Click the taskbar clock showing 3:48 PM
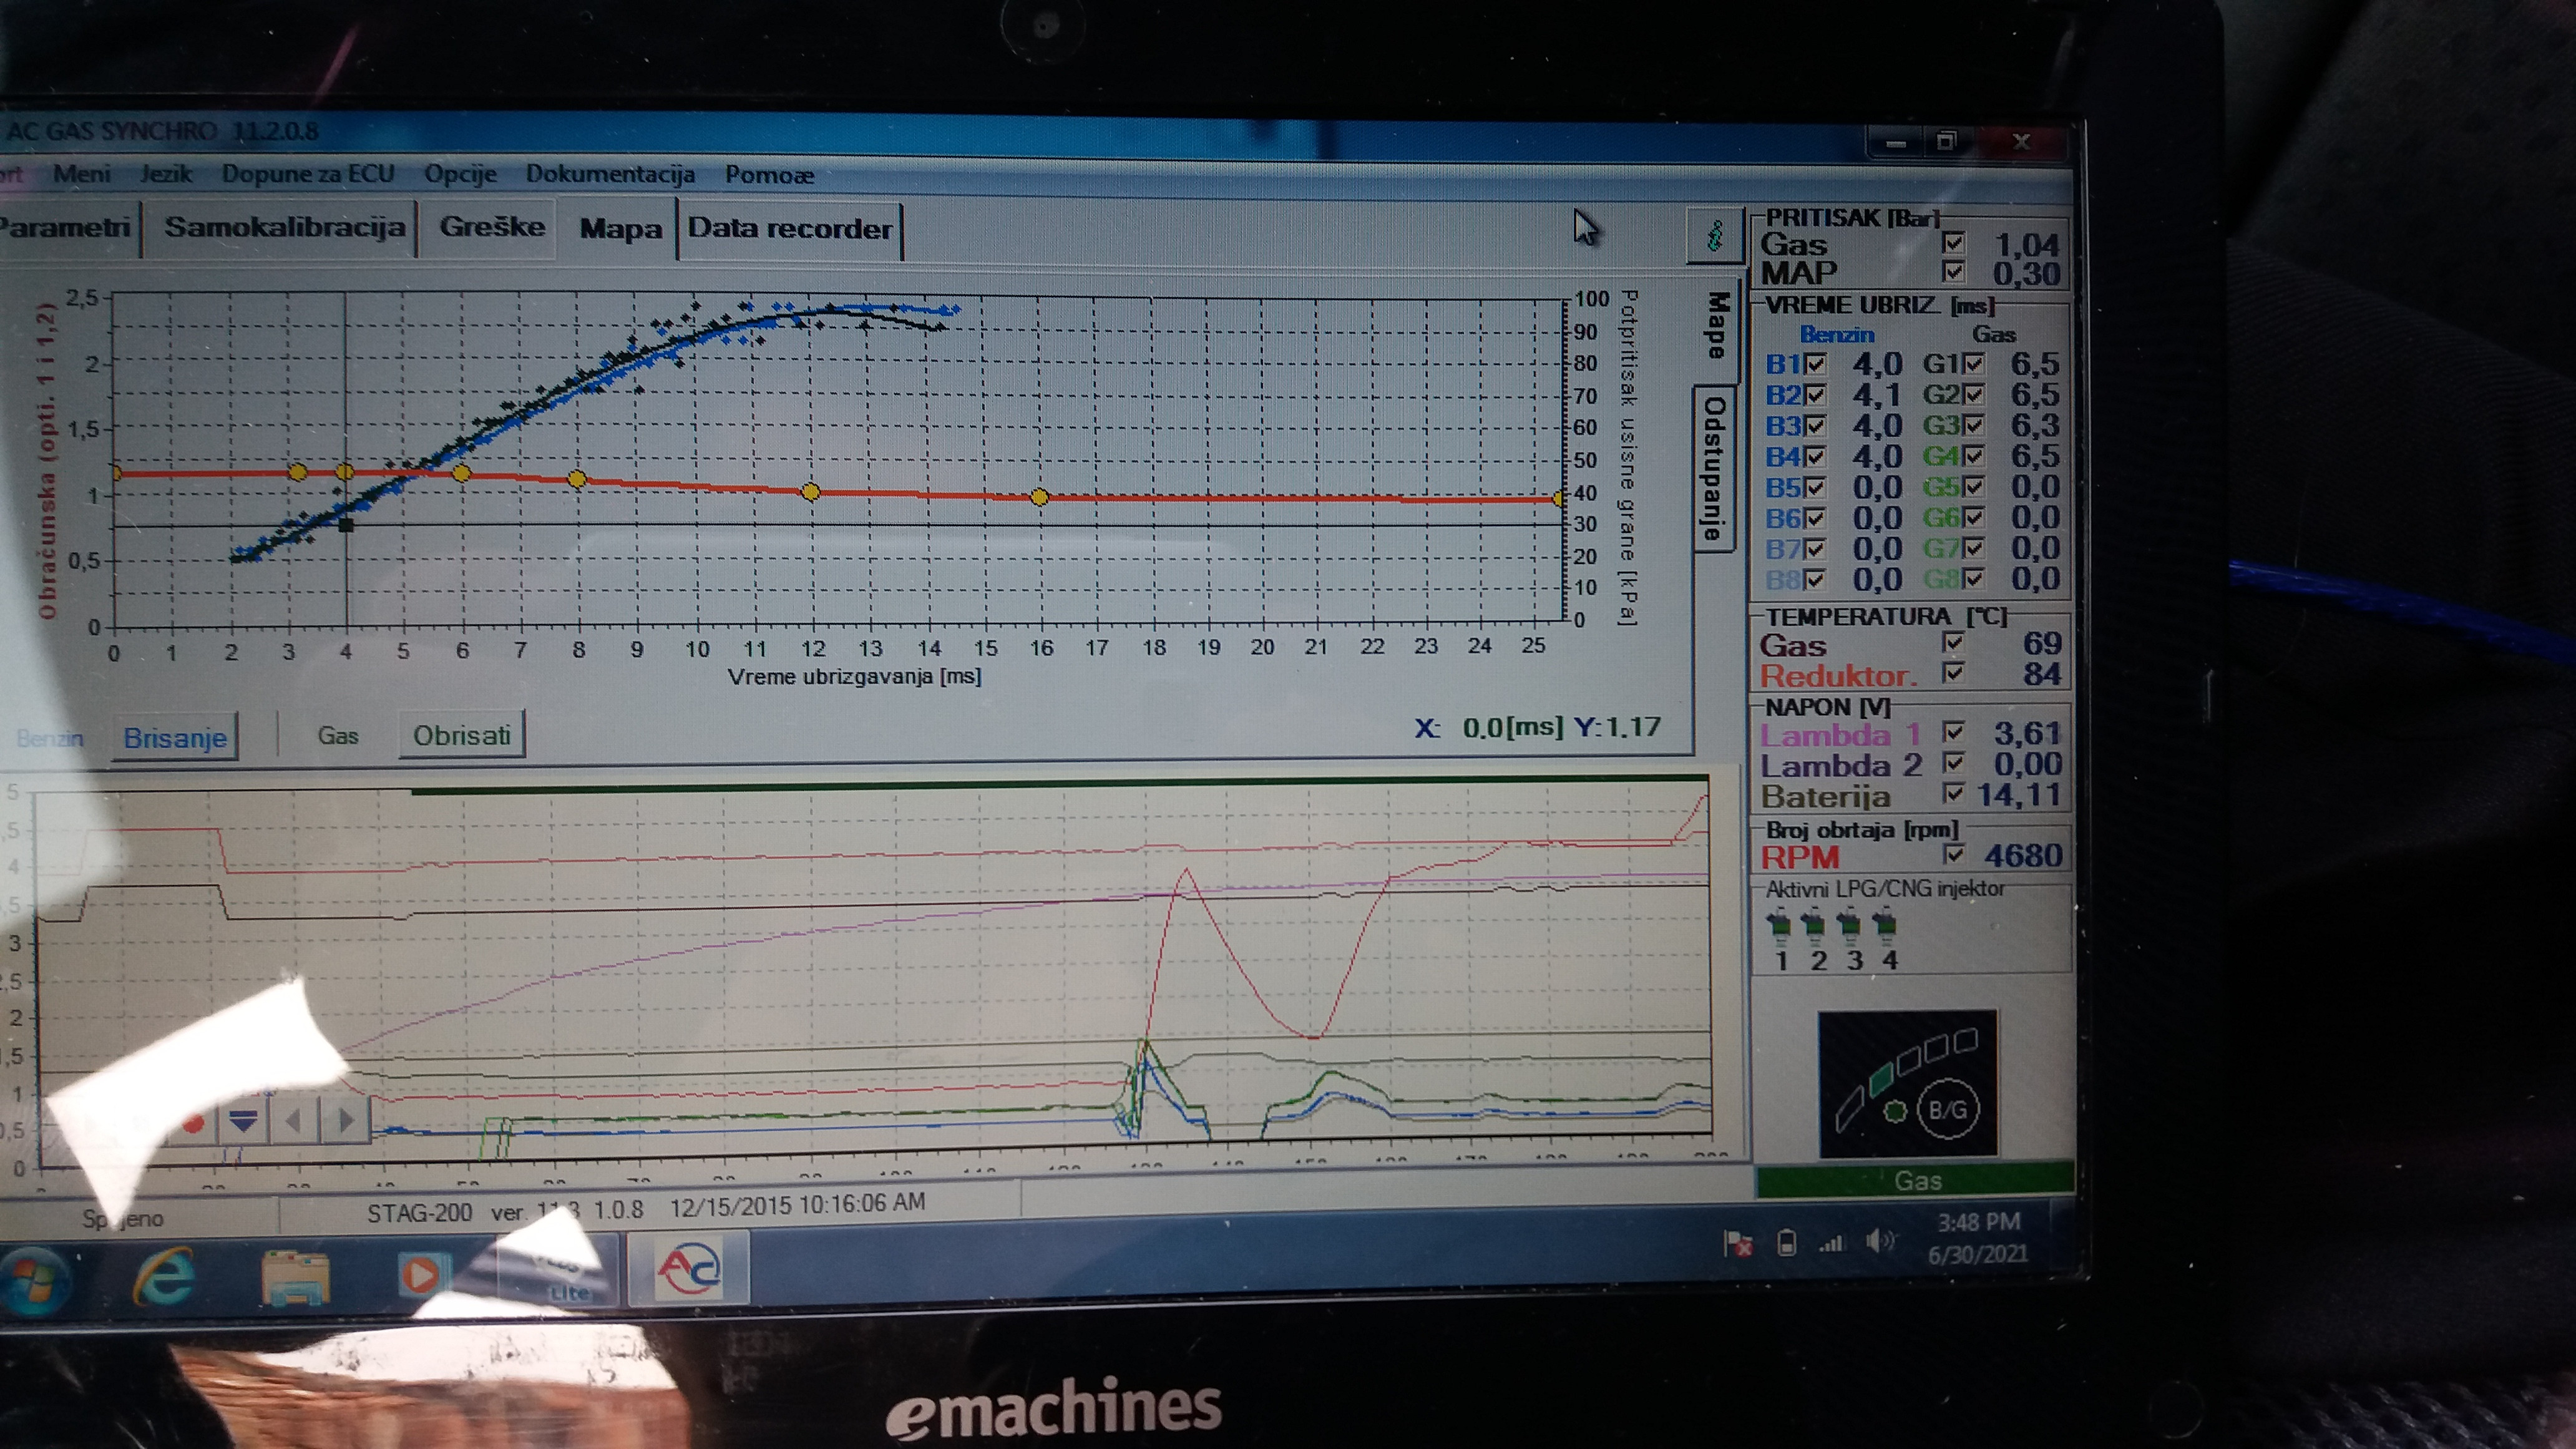 (1978, 1237)
